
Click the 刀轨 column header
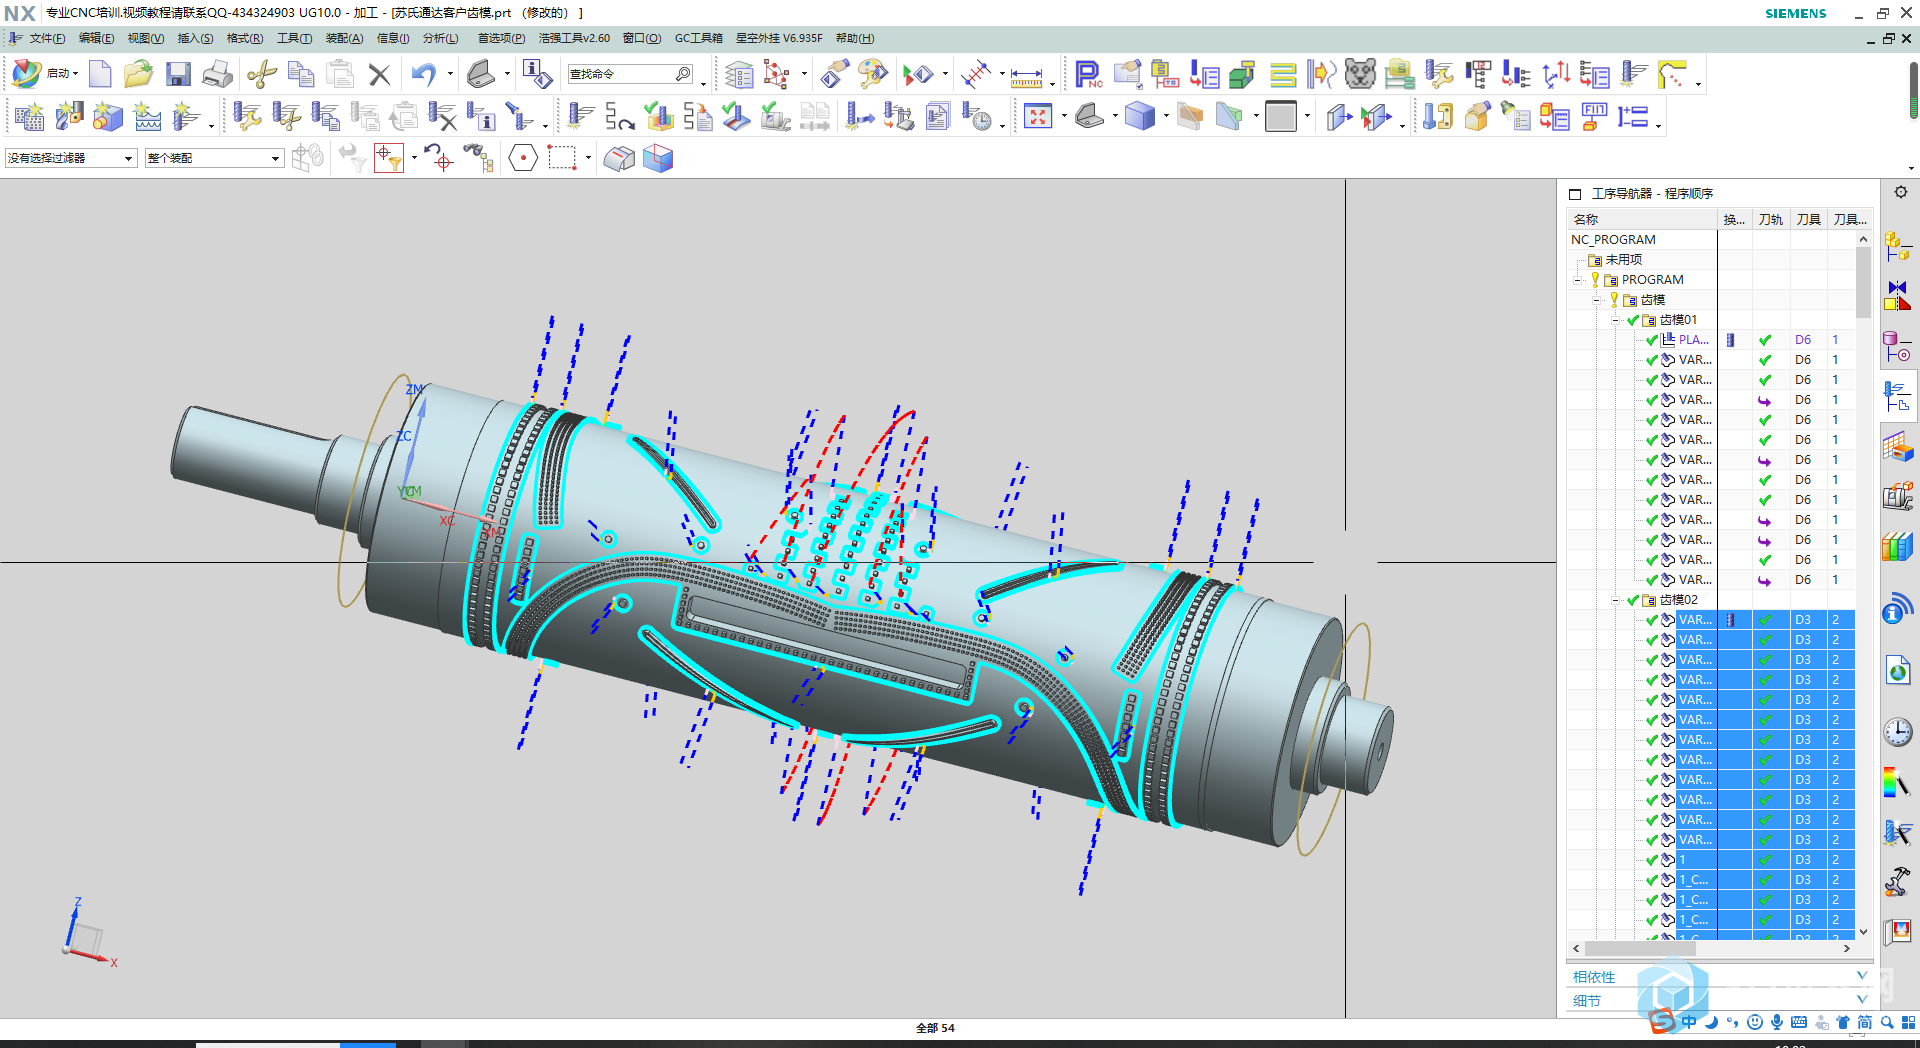1771,219
